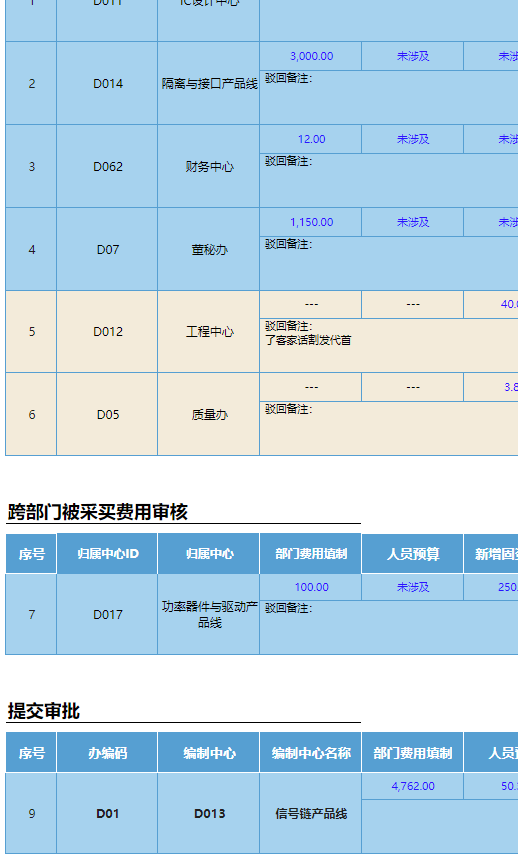Click 未涉及 in the D014 row

(x=413, y=56)
